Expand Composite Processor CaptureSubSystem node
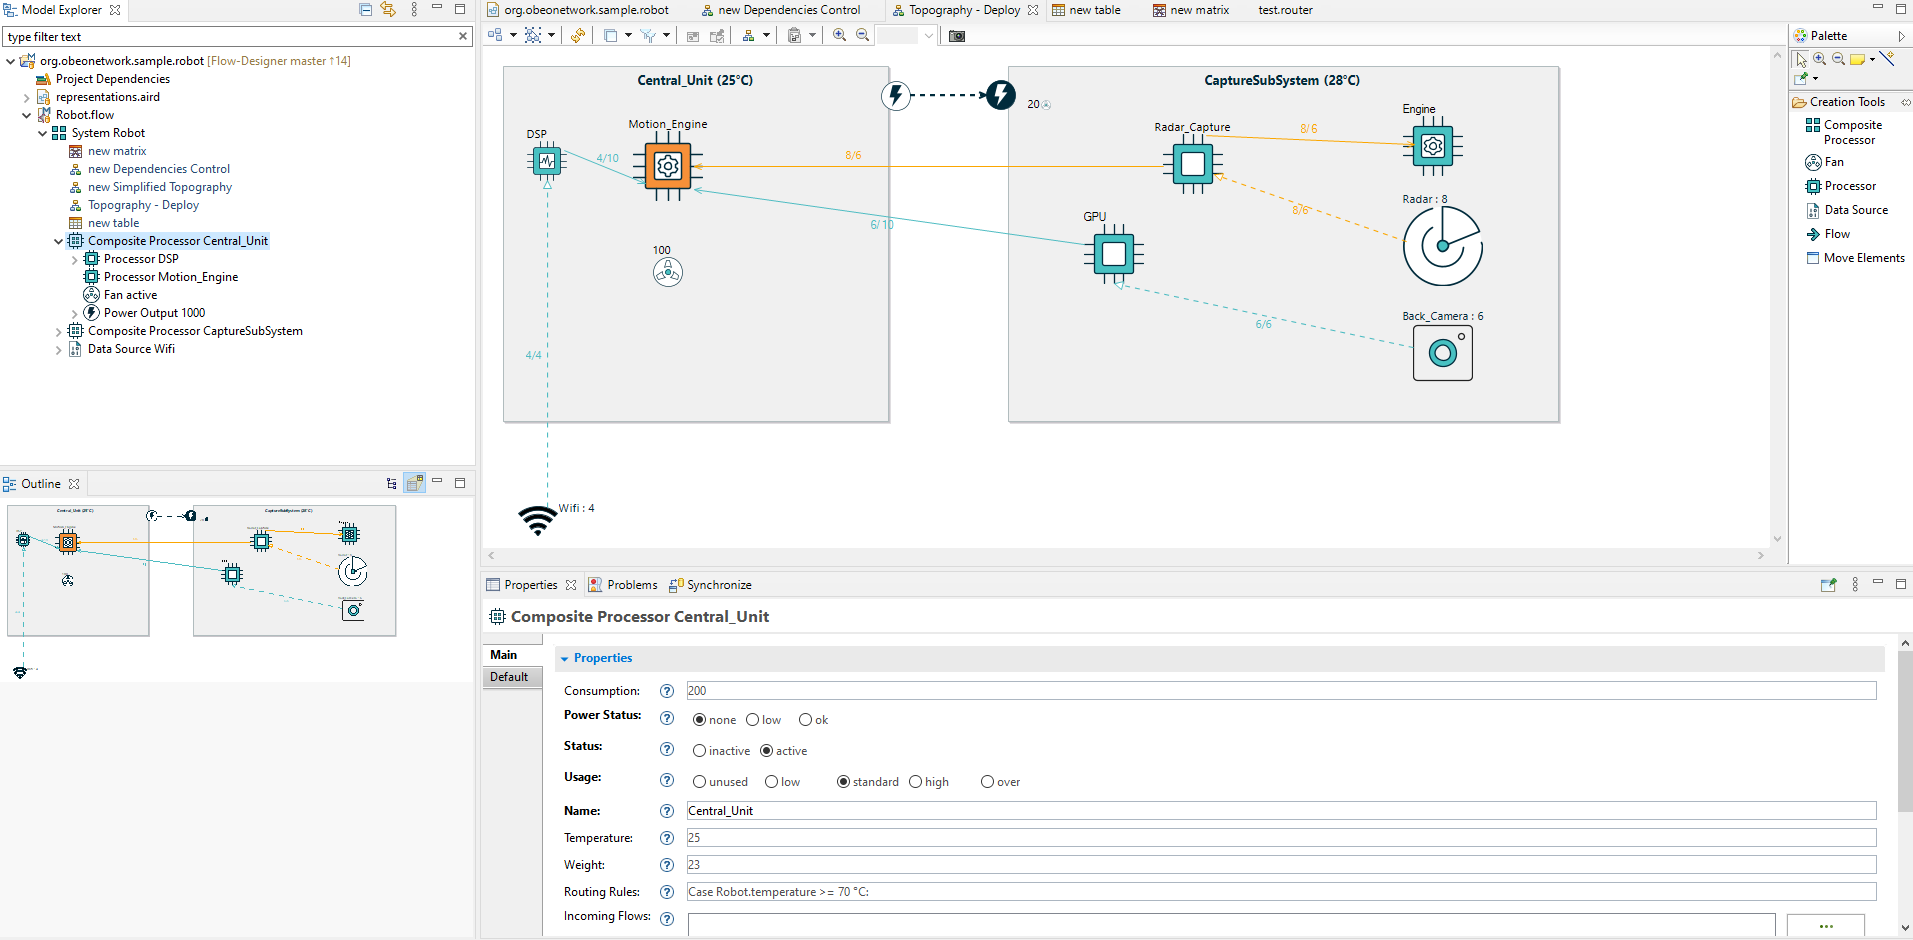 pos(58,331)
